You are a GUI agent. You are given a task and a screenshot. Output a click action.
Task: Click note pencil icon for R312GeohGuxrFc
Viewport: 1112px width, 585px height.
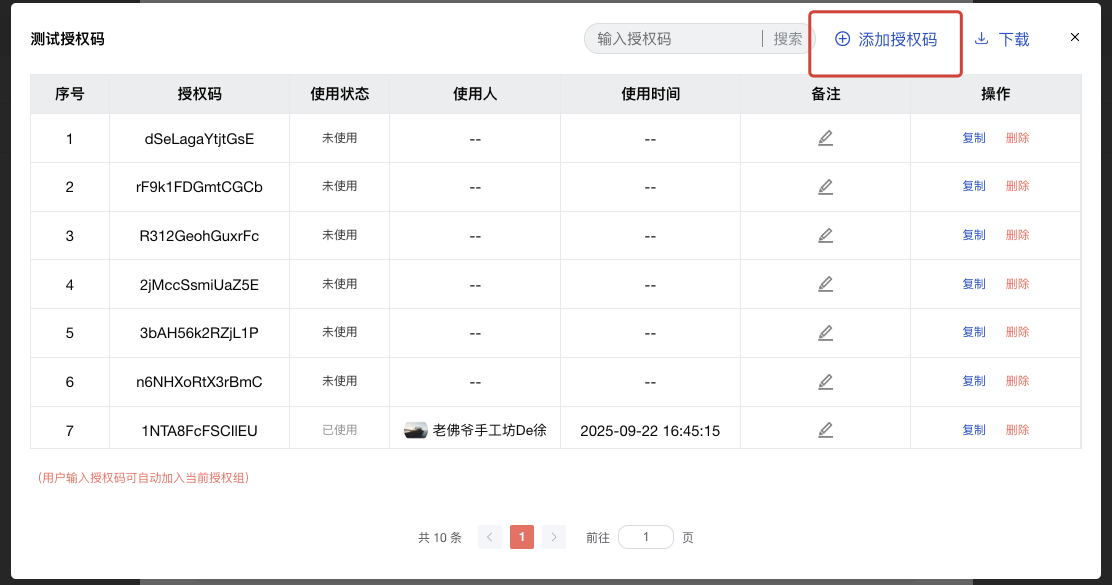(x=825, y=236)
